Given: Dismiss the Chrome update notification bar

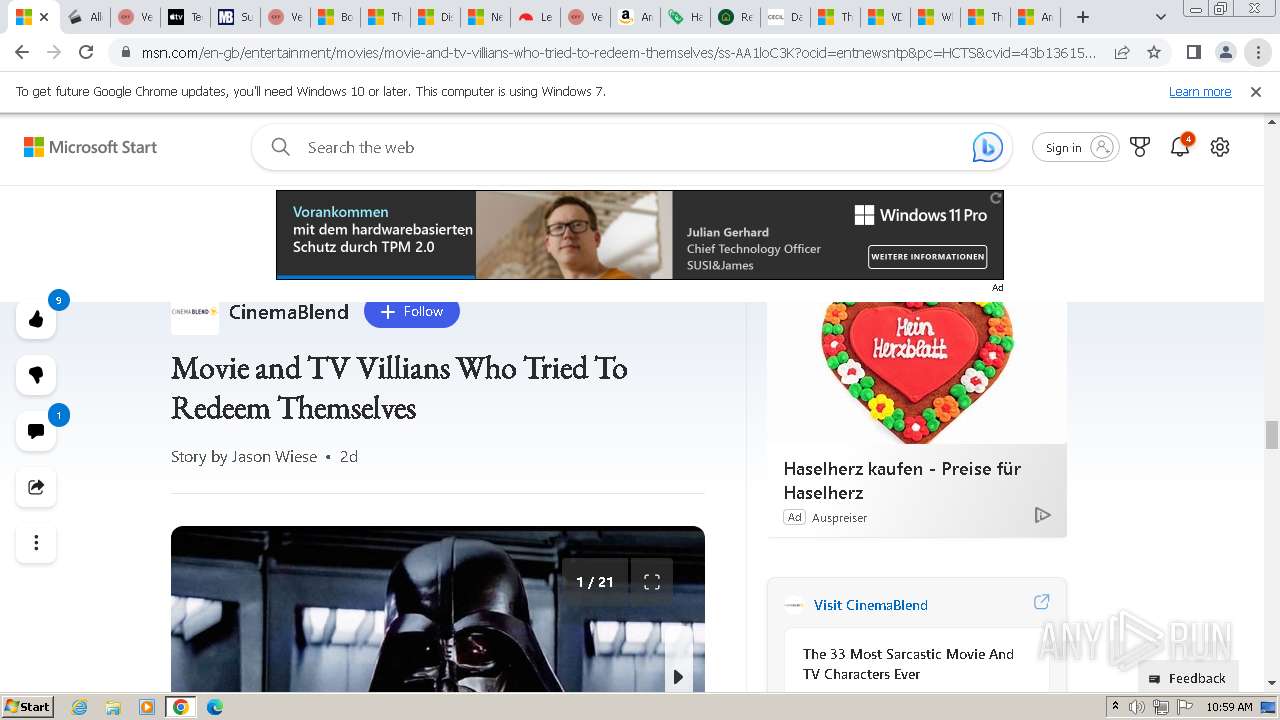Looking at the screenshot, I should point(1256,91).
